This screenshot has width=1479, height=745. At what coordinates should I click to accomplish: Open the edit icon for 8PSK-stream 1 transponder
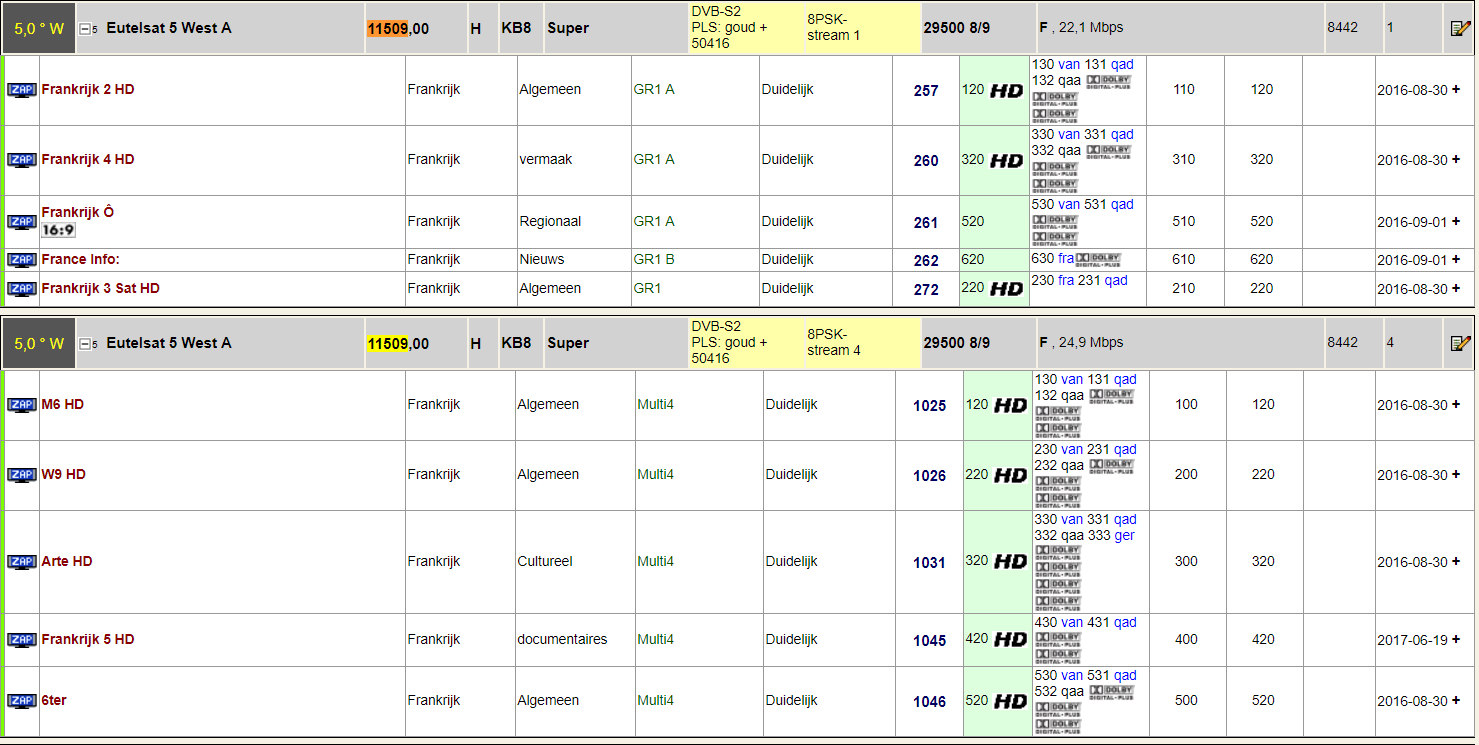(x=1460, y=28)
